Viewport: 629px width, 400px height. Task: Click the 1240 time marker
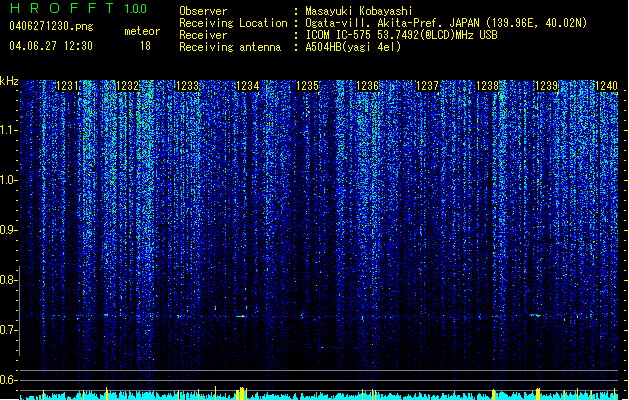click(606, 86)
